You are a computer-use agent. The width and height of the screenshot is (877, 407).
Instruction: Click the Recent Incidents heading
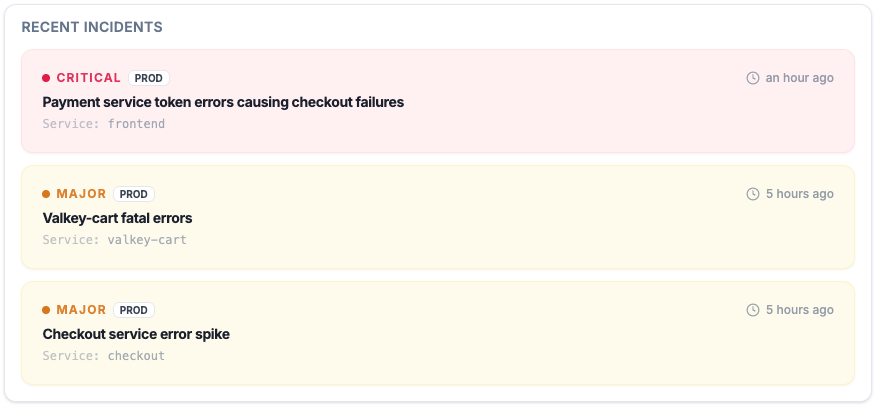[92, 27]
